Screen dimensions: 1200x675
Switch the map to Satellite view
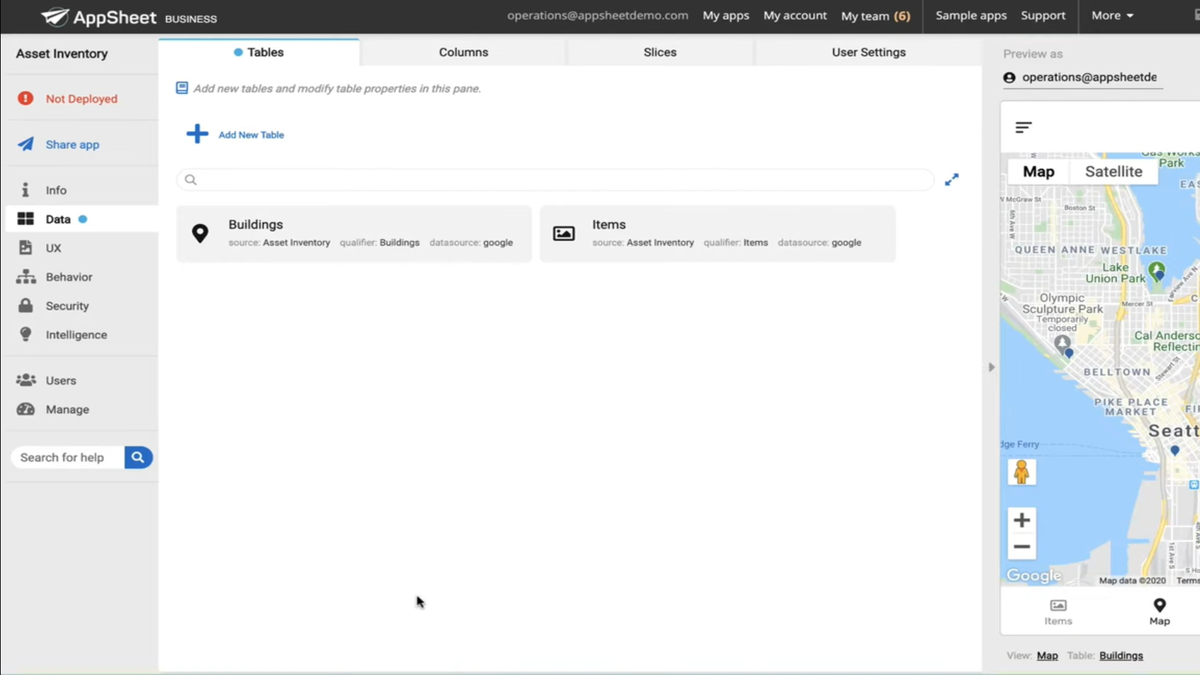pyautogui.click(x=1113, y=171)
